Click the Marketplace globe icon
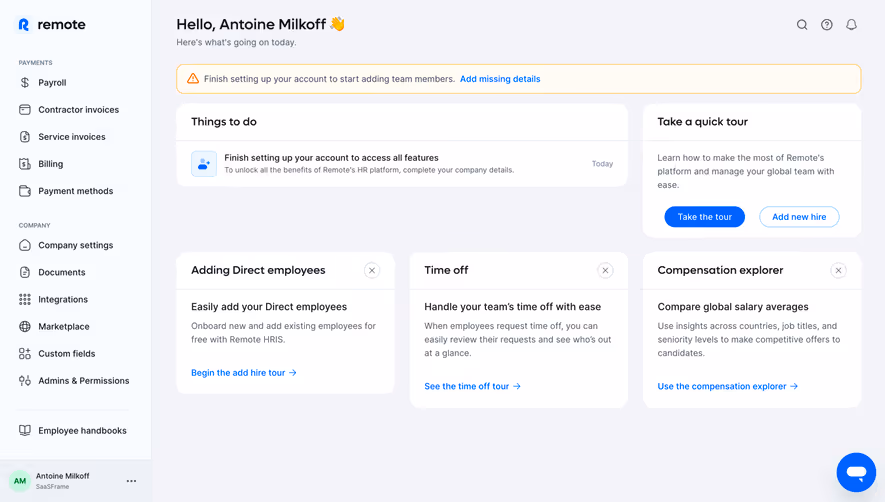 [25, 326]
